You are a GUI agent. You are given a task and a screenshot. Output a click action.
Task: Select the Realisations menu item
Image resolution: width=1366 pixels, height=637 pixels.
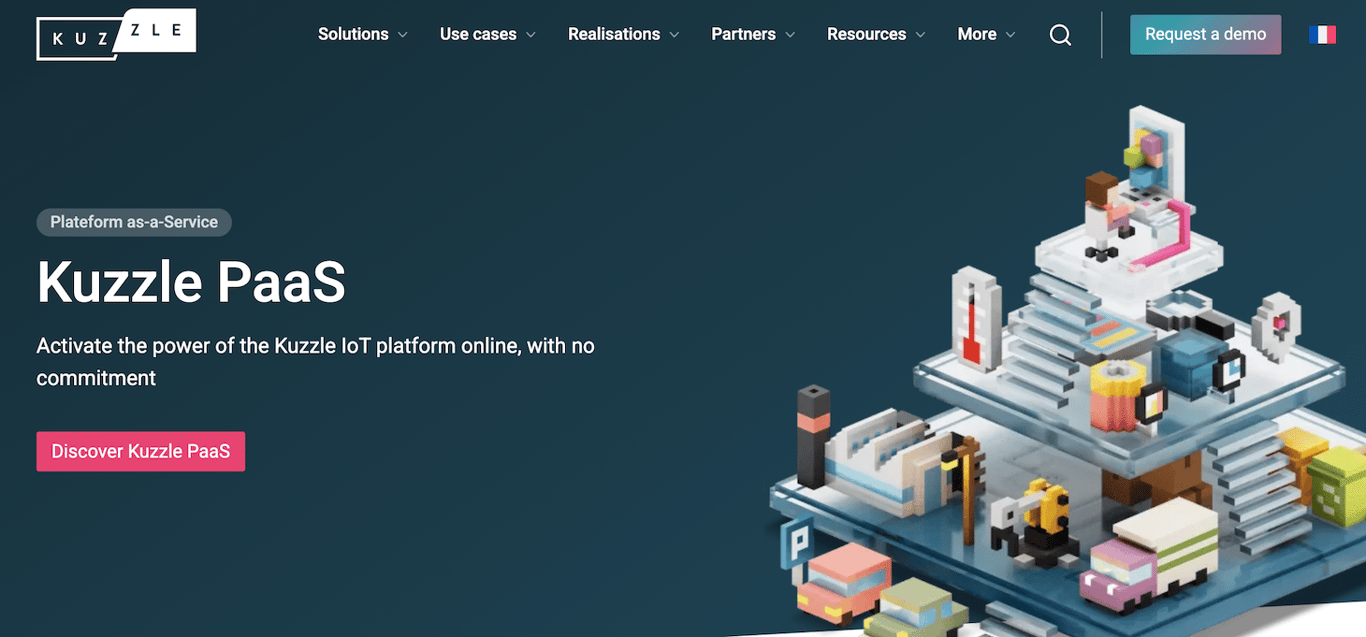(x=613, y=34)
